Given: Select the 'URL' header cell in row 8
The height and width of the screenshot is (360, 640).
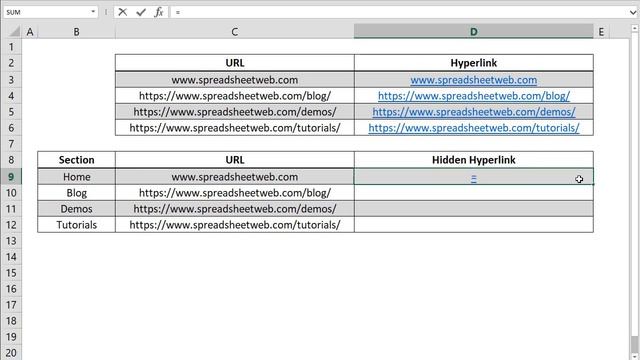Looking at the screenshot, I should point(235,160).
